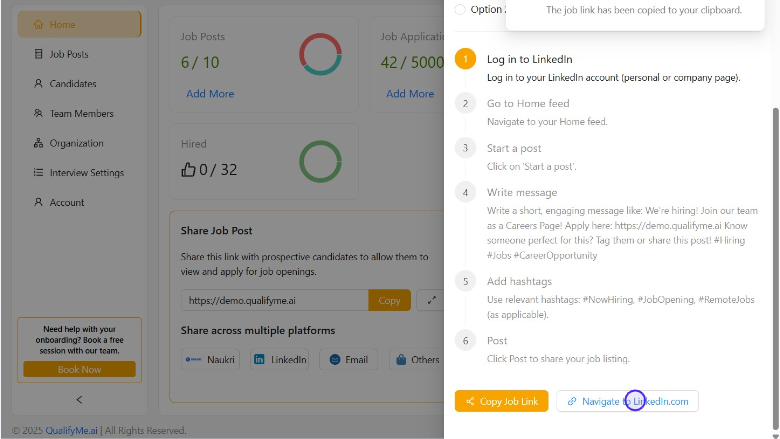Collapse the sidebar with left chevron

pyautogui.click(x=79, y=399)
